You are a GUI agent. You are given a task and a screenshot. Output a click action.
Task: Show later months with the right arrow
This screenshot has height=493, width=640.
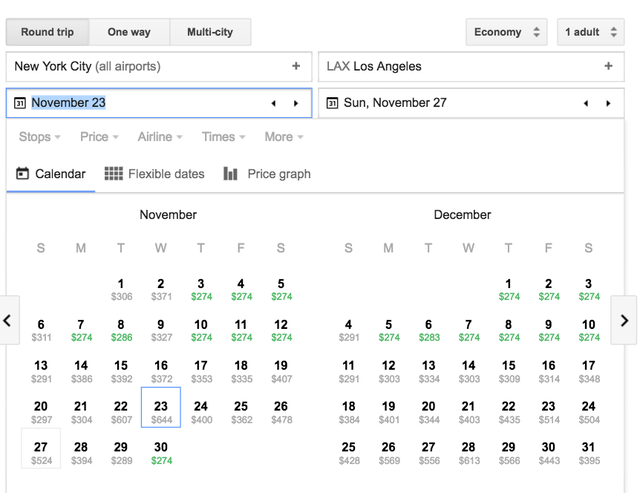[625, 321]
